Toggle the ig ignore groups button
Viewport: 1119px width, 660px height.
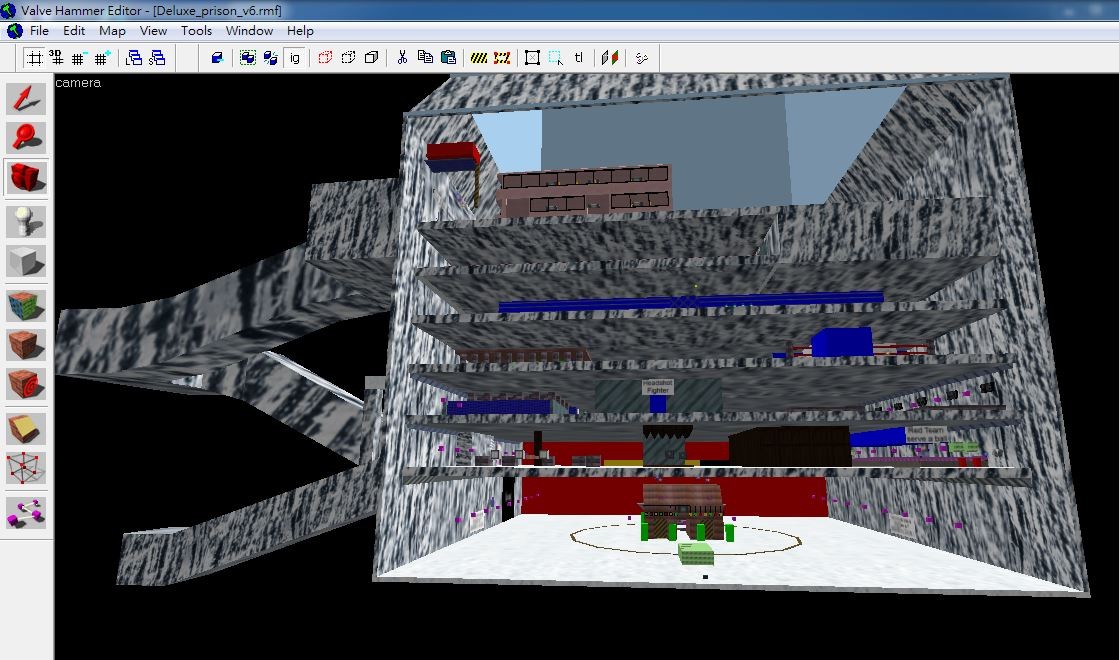[x=294, y=58]
